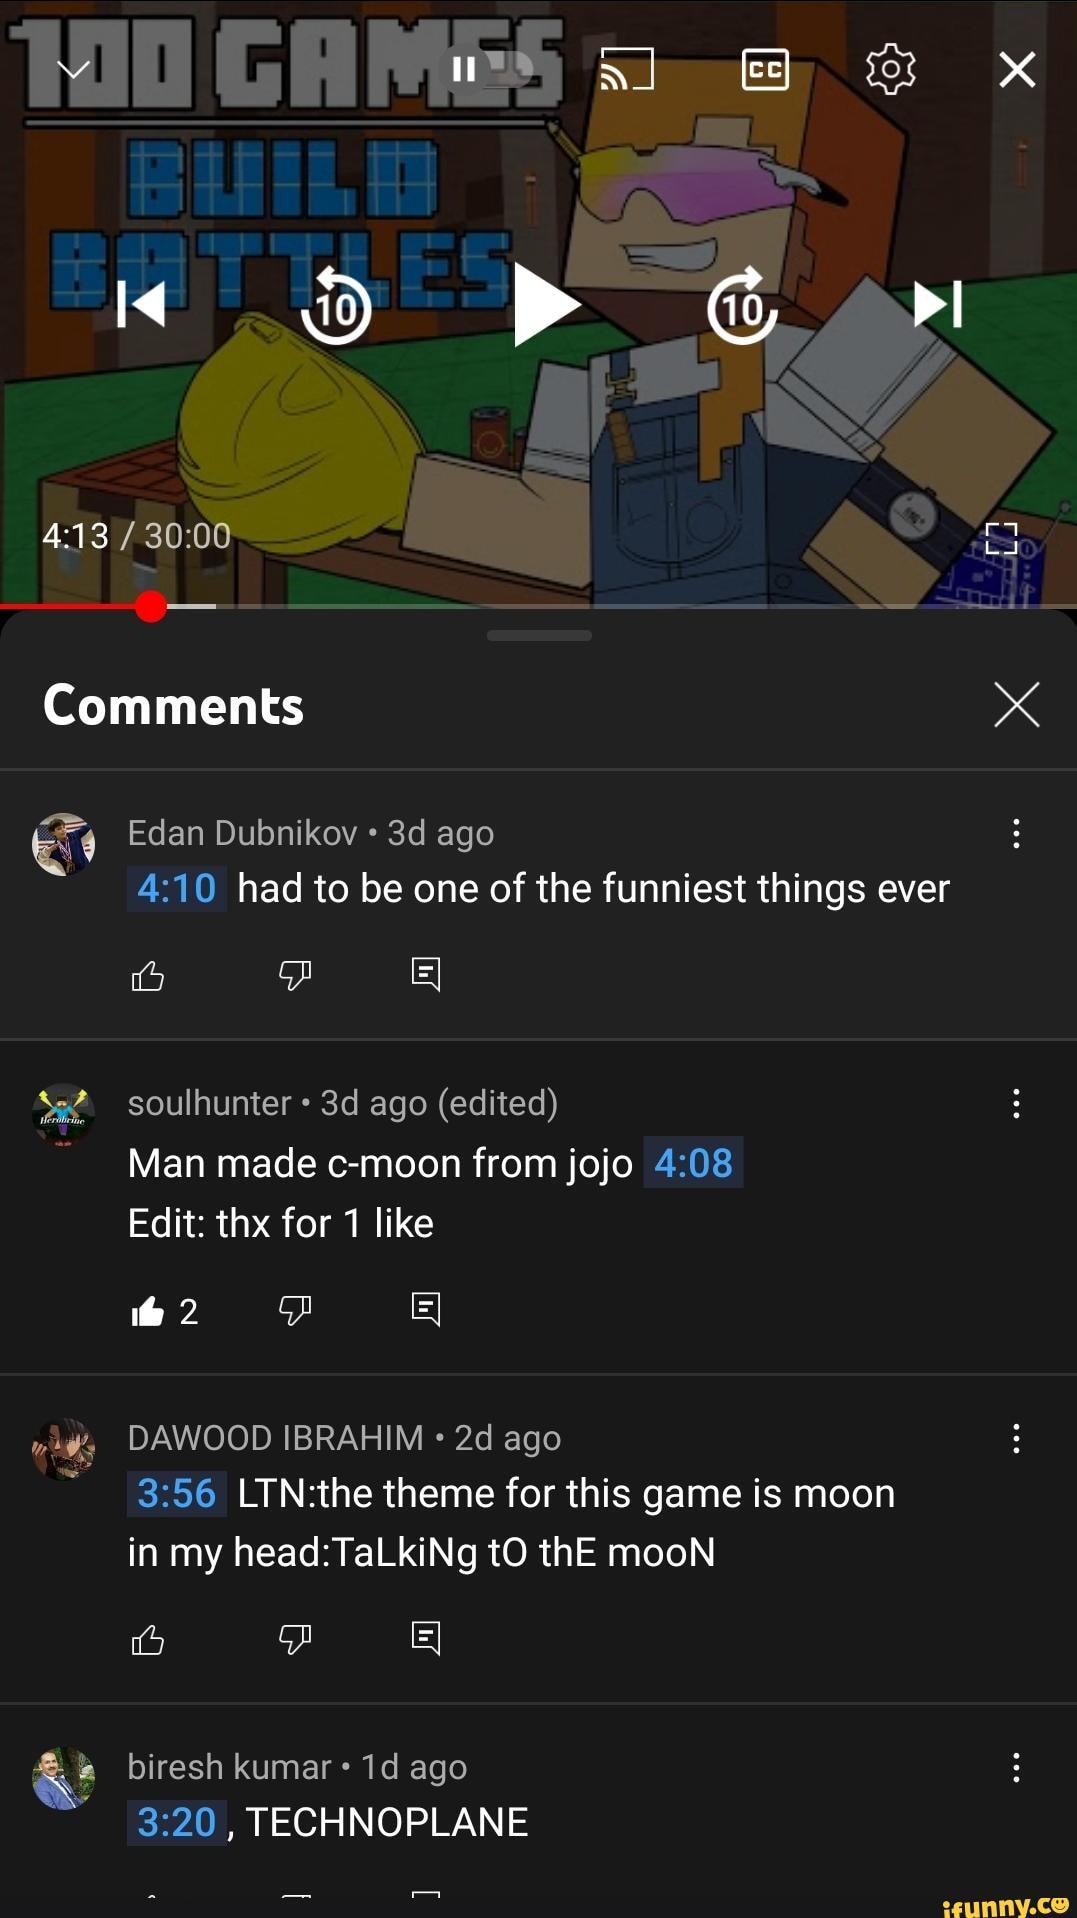Reply to Edan Dubnikov's comment
Image resolution: width=1077 pixels, height=1918 pixels.
coord(425,974)
